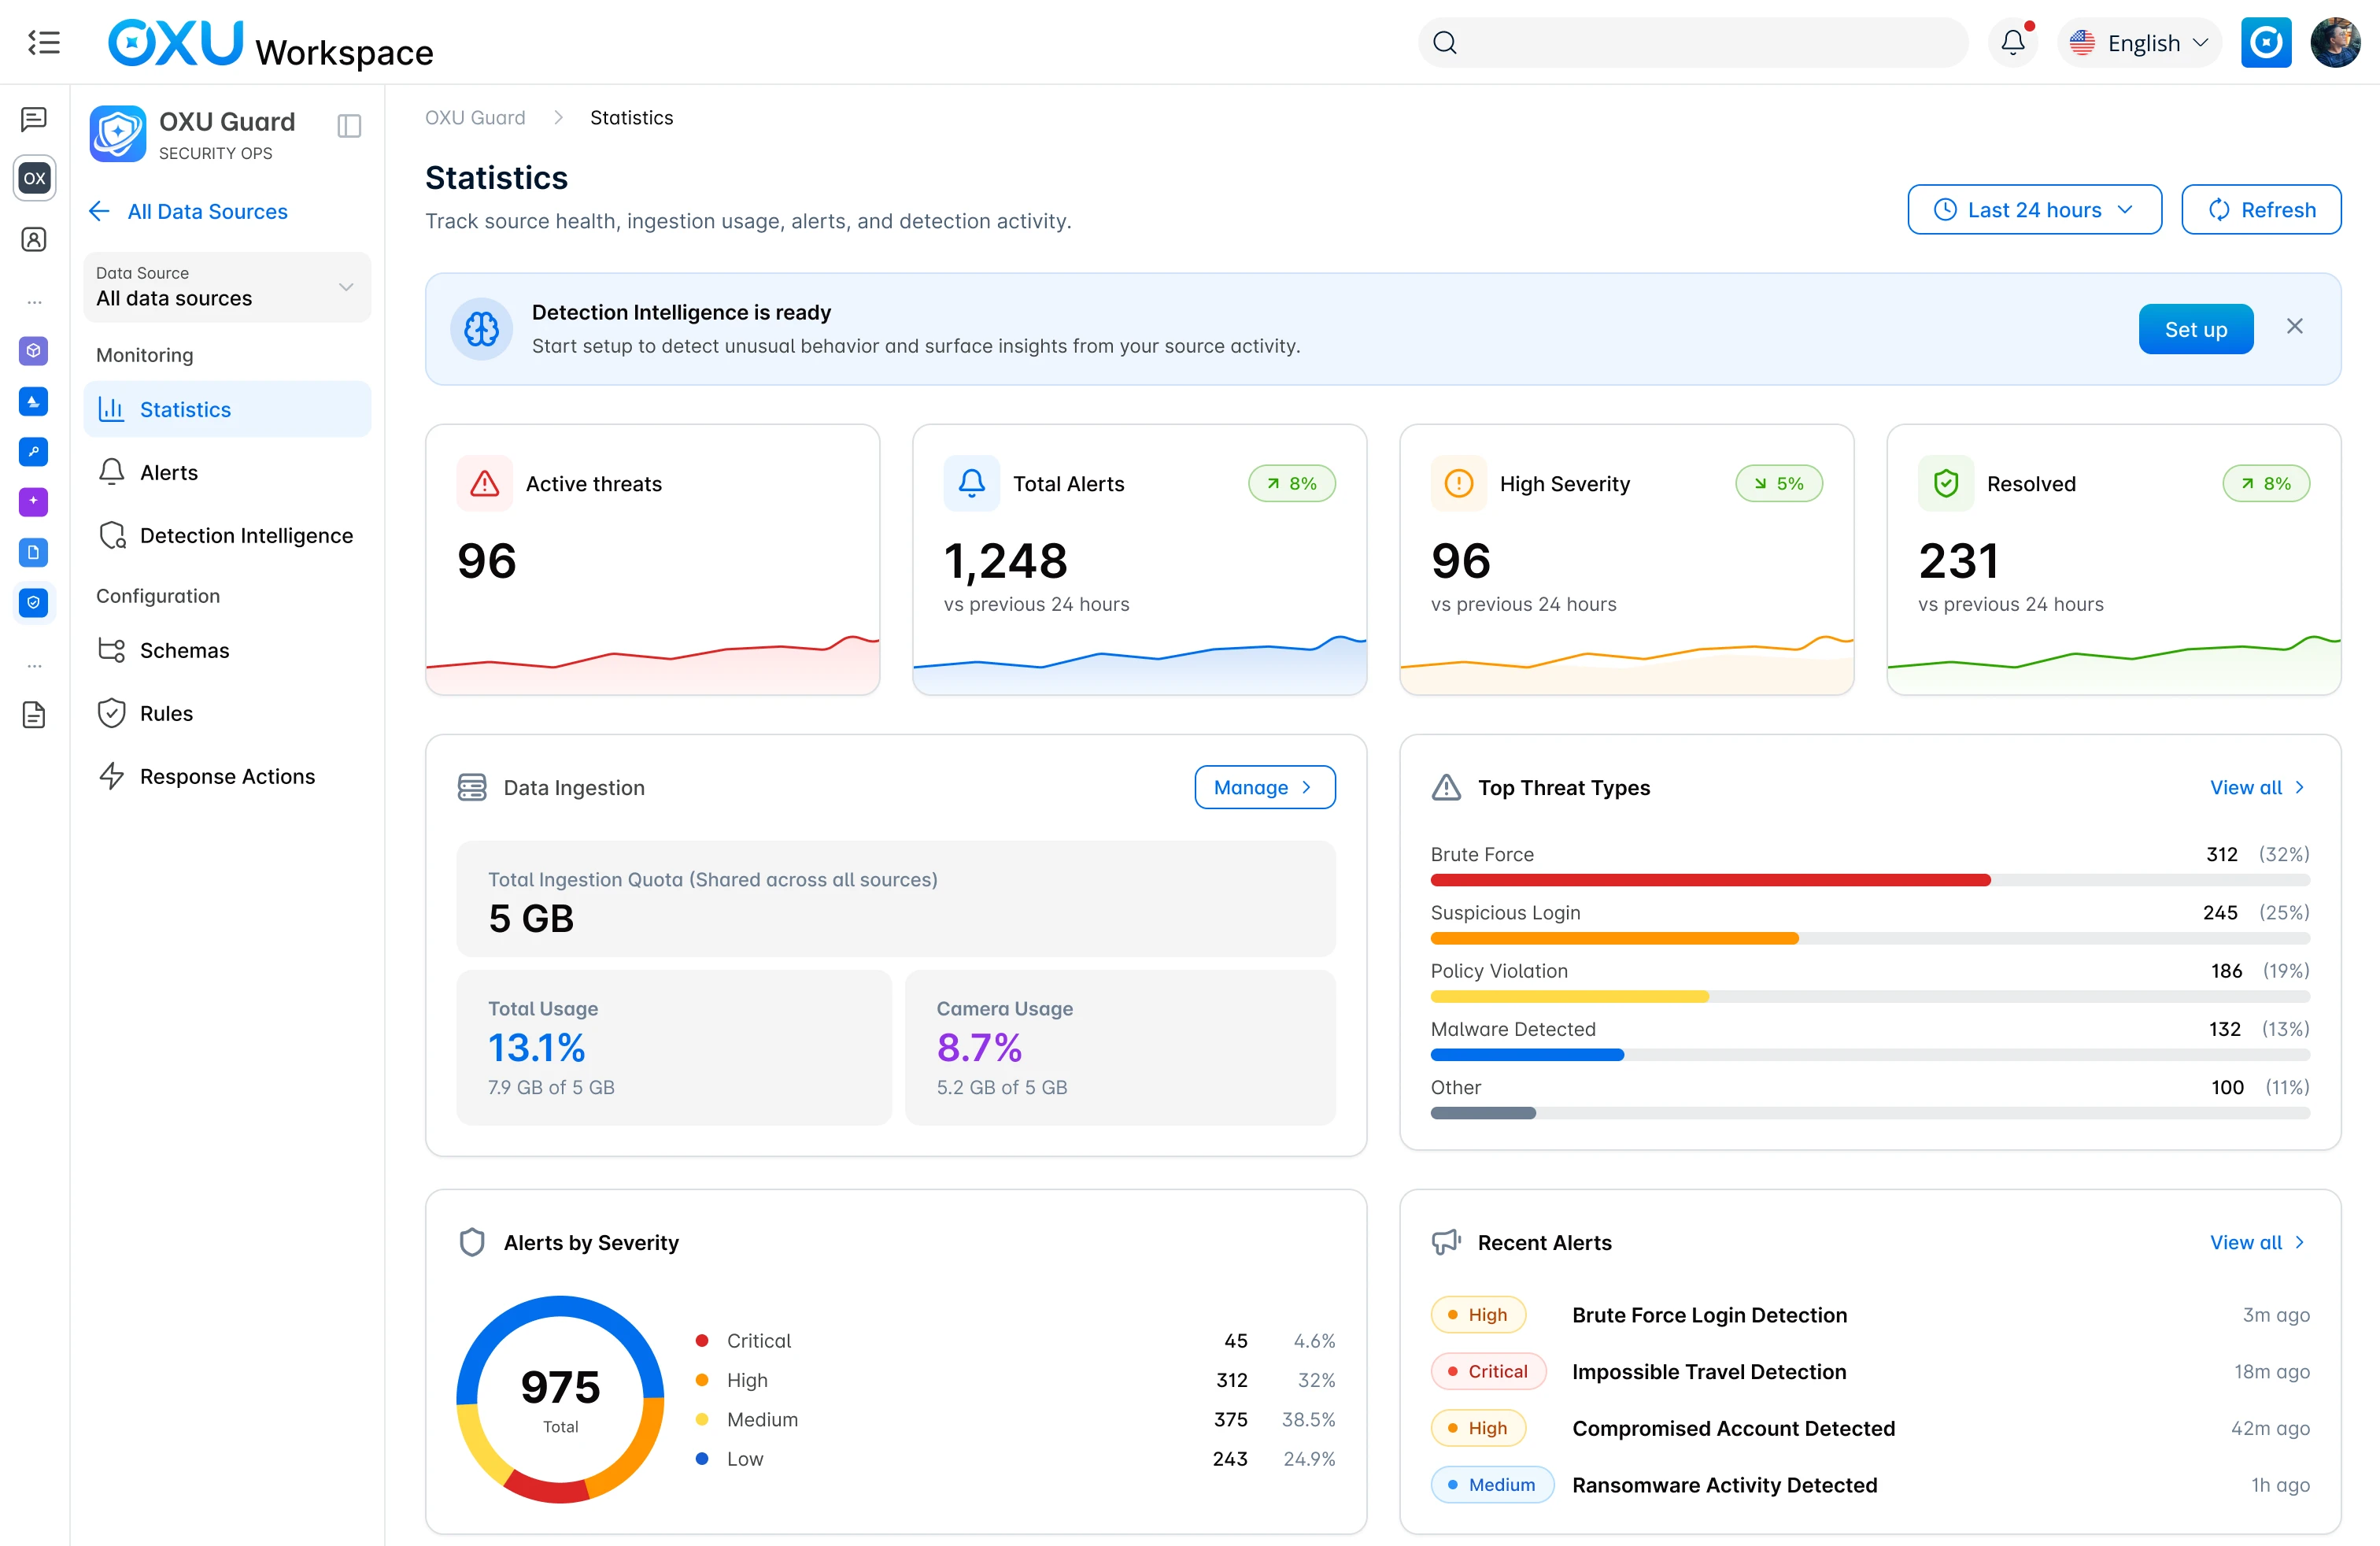View all Top Threat Types
The width and height of the screenshot is (2380, 1546).
[2258, 787]
